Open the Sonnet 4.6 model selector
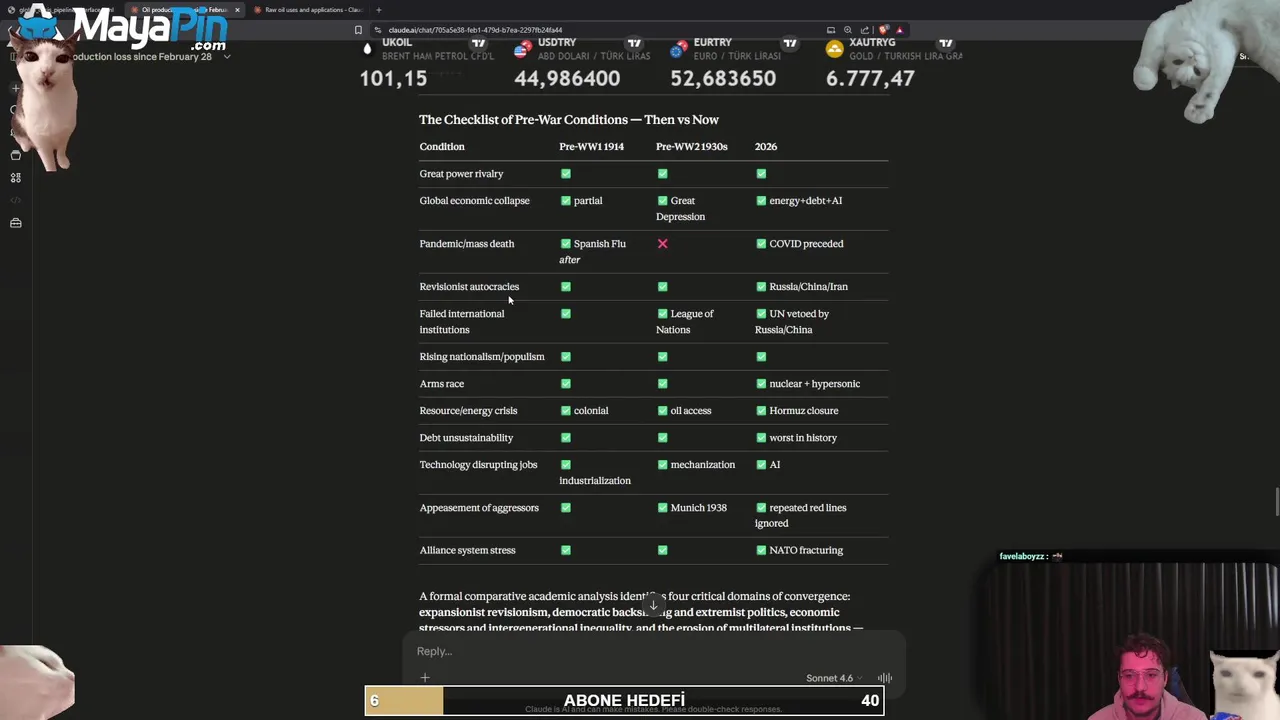The width and height of the screenshot is (1280, 720). (x=834, y=678)
